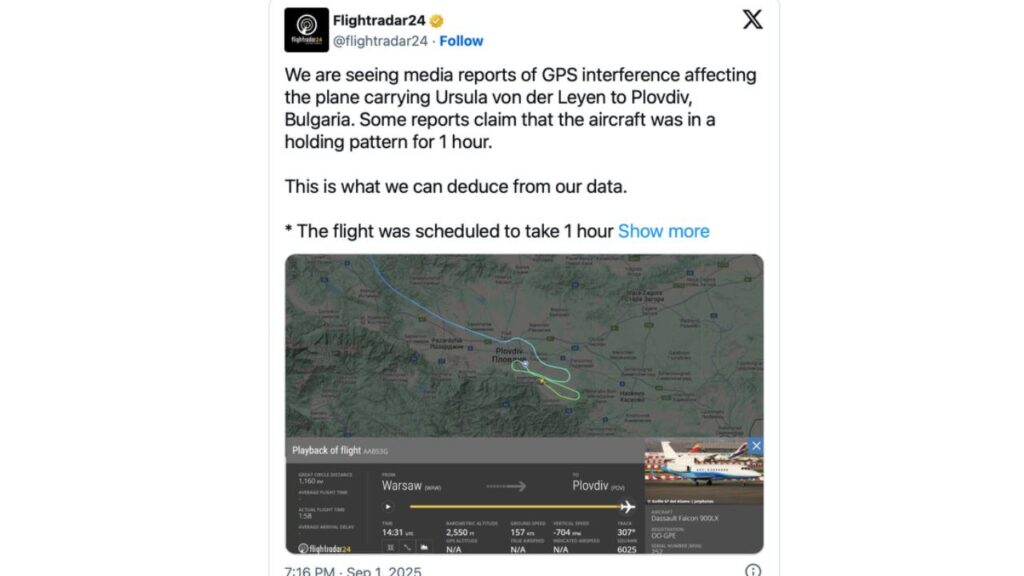Click the Flightradar24 display name
Image resolution: width=1024 pixels, height=576 pixels.
379,21
